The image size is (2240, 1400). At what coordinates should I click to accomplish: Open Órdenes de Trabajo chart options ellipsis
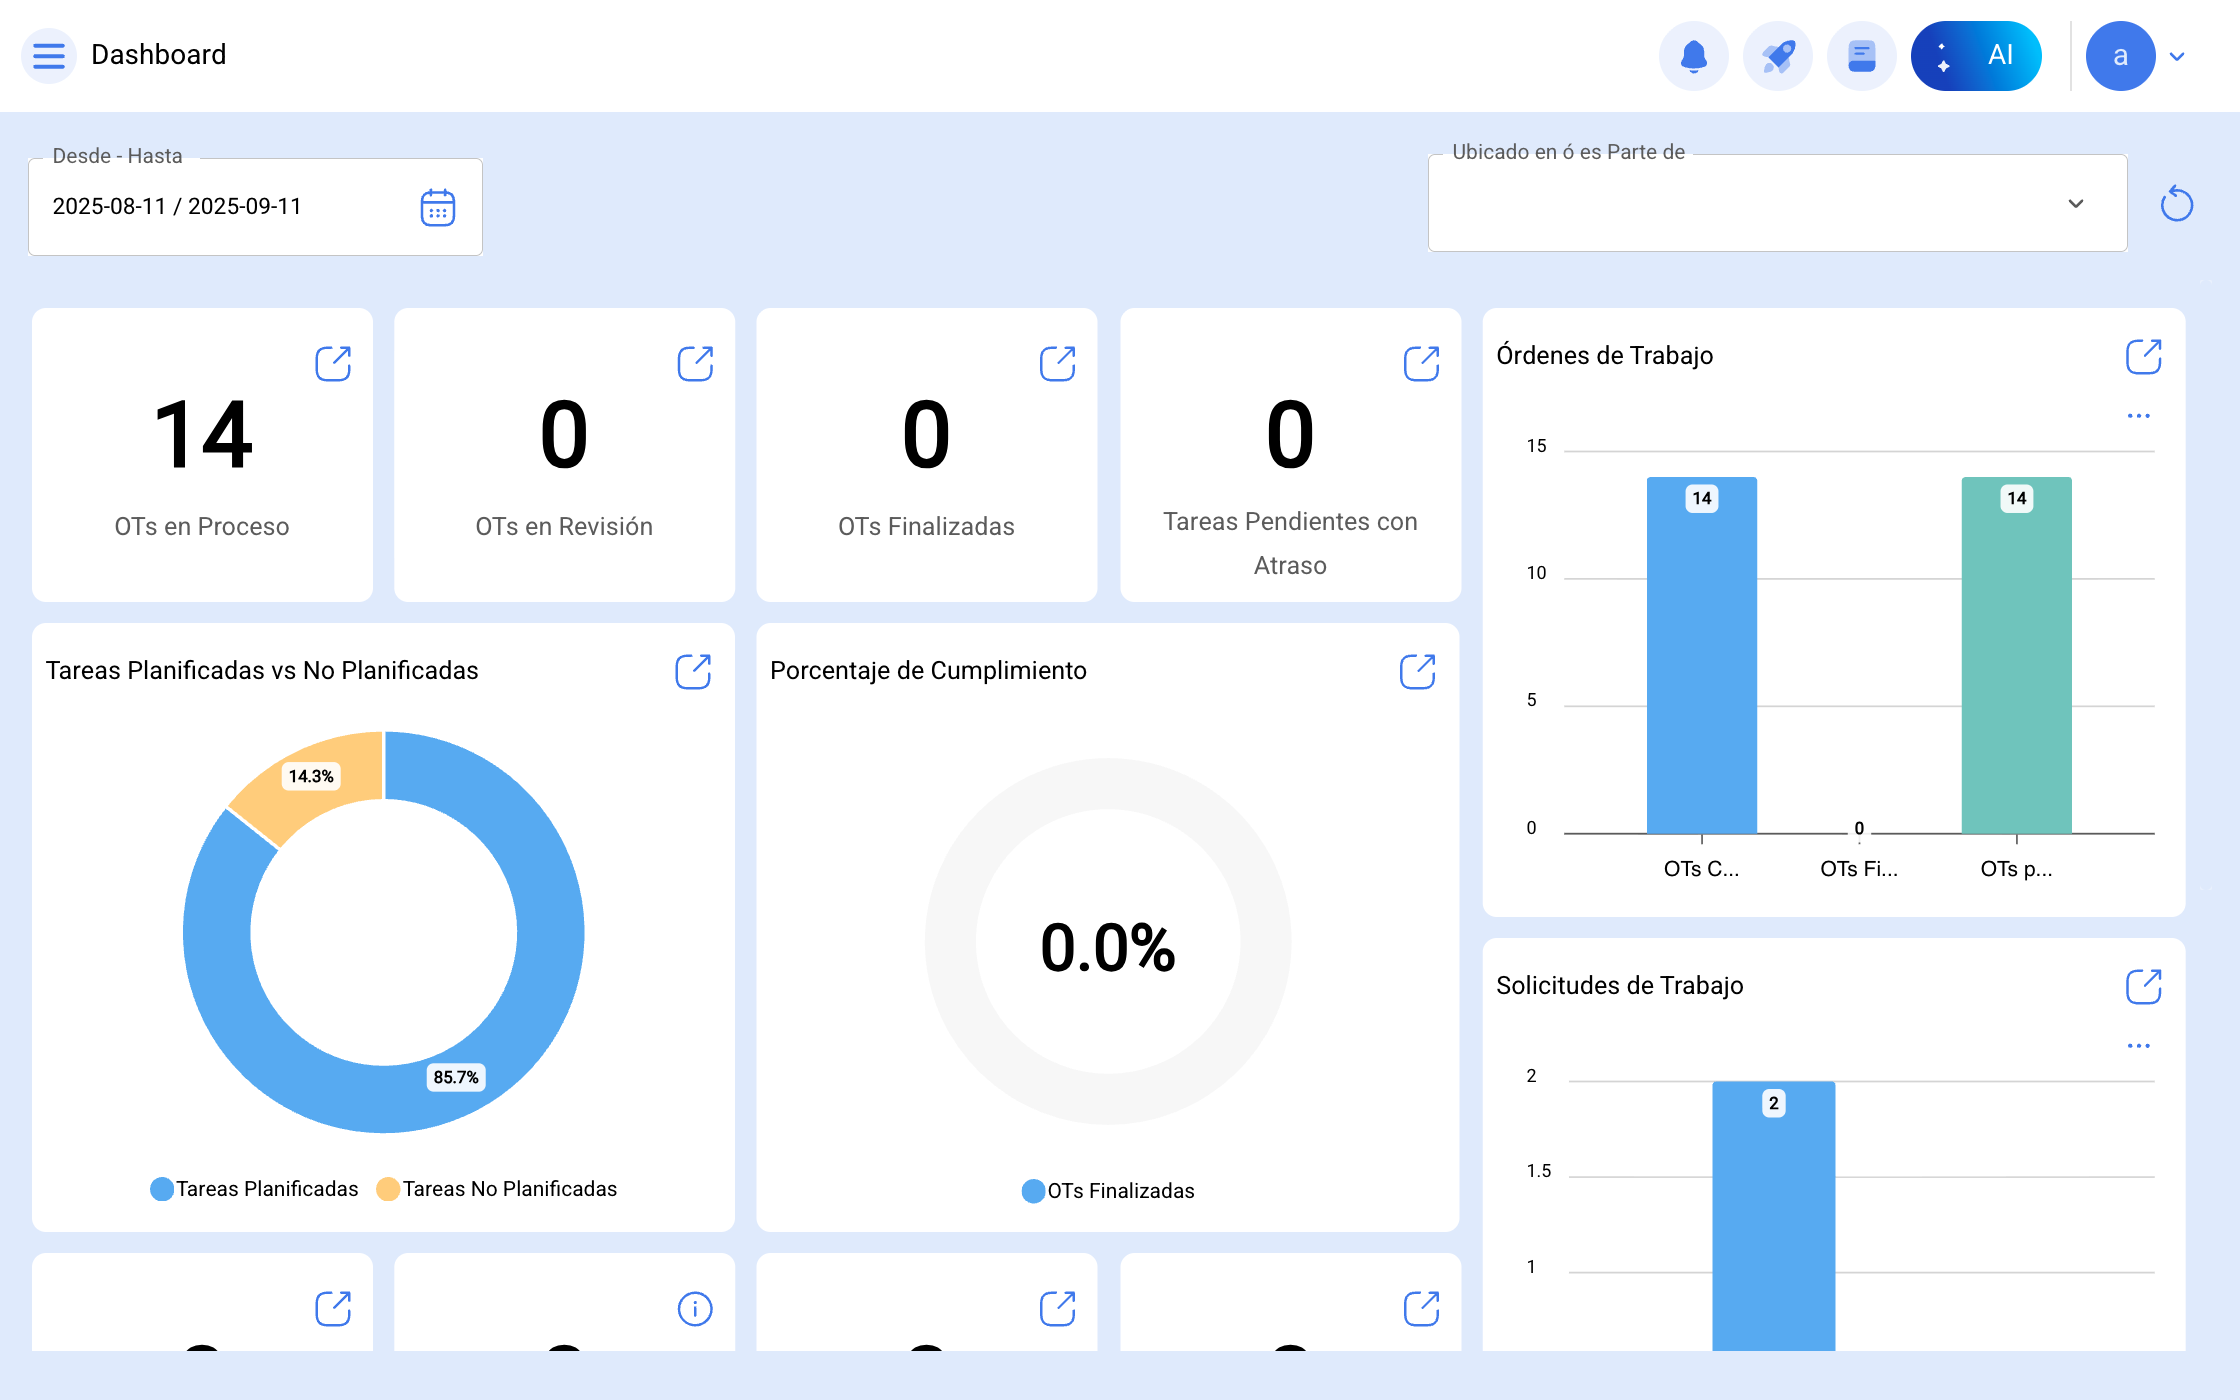pyautogui.click(x=2138, y=416)
